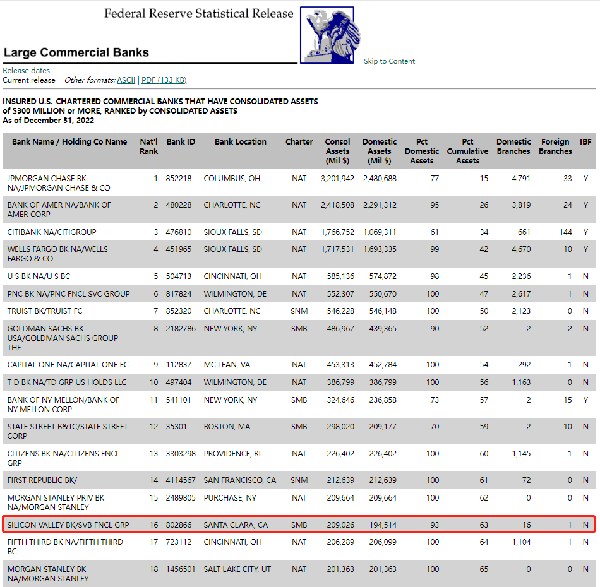The height and width of the screenshot is (587, 600).
Task: Click the 324,646 assets value for NY Mellon
Action: [x=340, y=400]
